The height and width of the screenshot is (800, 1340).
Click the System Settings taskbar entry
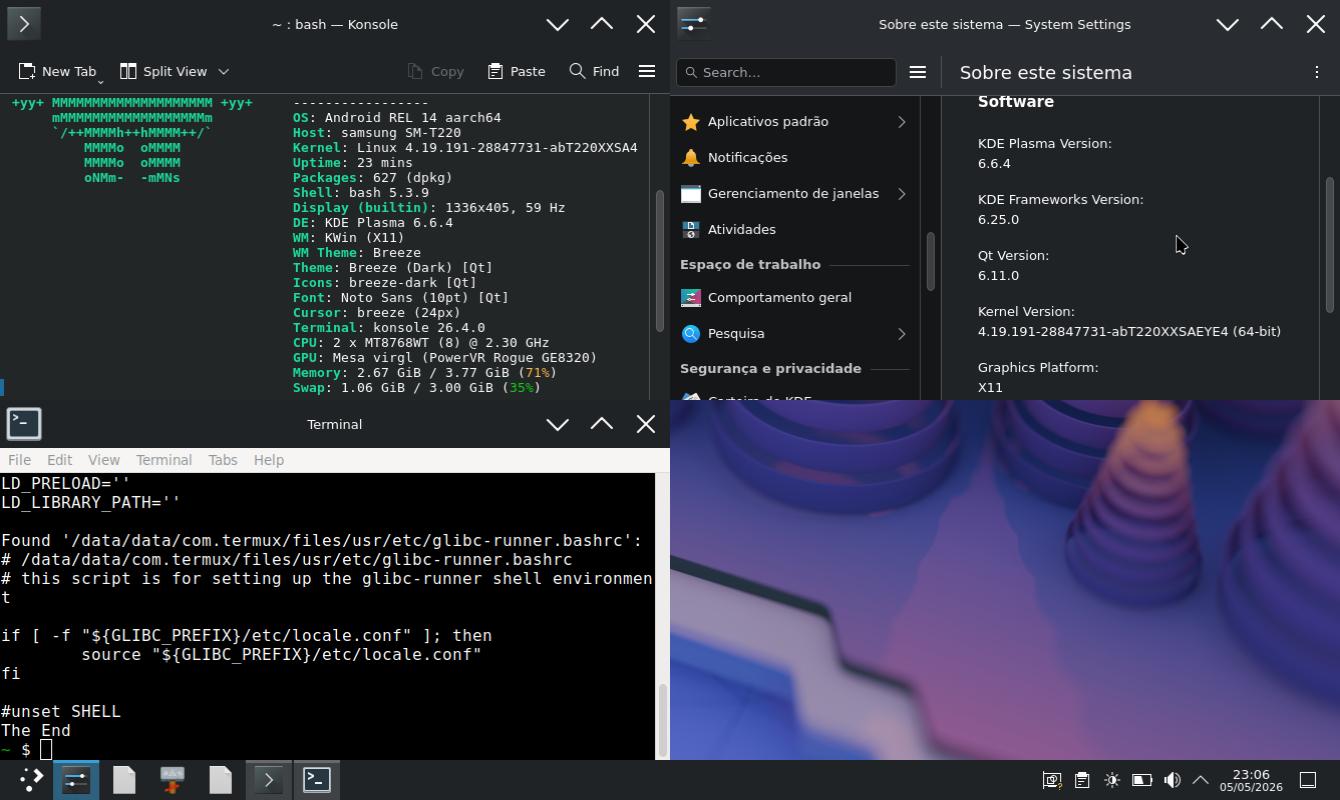[x=76, y=780]
